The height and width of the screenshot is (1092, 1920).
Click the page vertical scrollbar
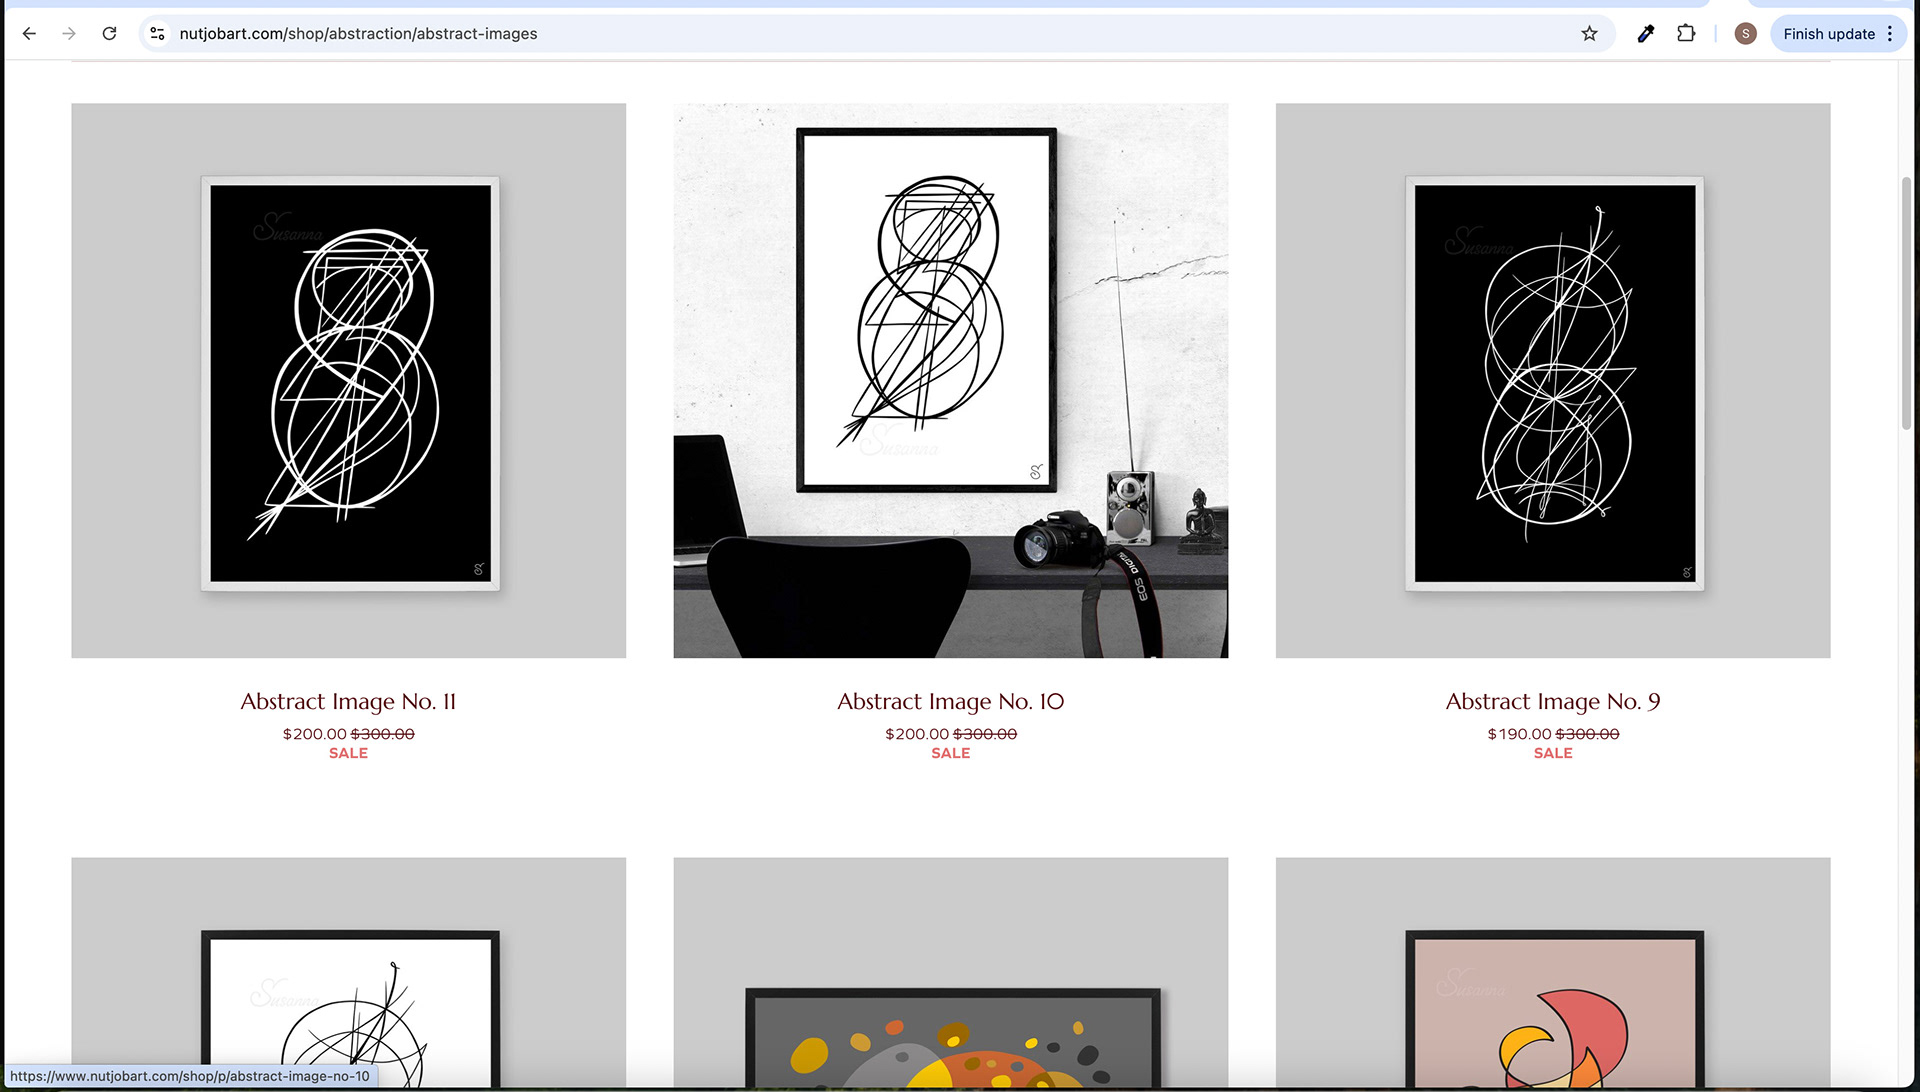tap(1906, 303)
